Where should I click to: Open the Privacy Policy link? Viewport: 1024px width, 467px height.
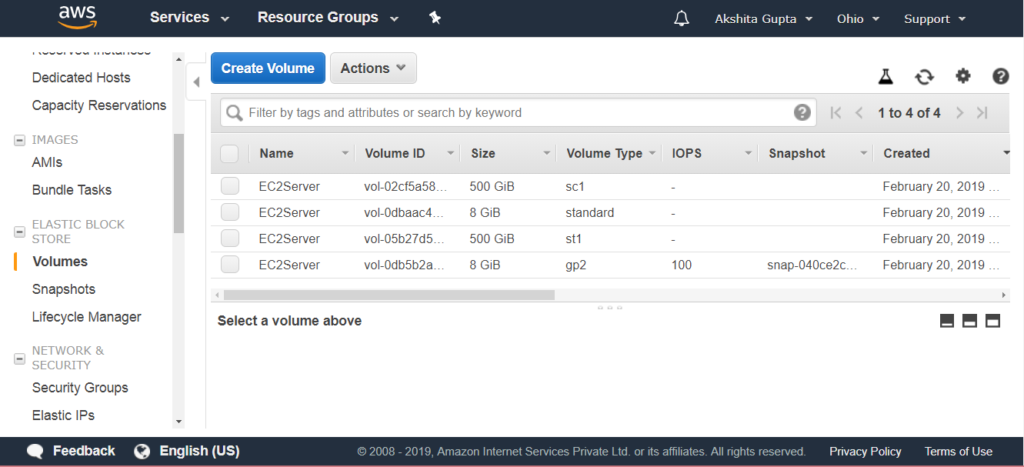point(865,451)
